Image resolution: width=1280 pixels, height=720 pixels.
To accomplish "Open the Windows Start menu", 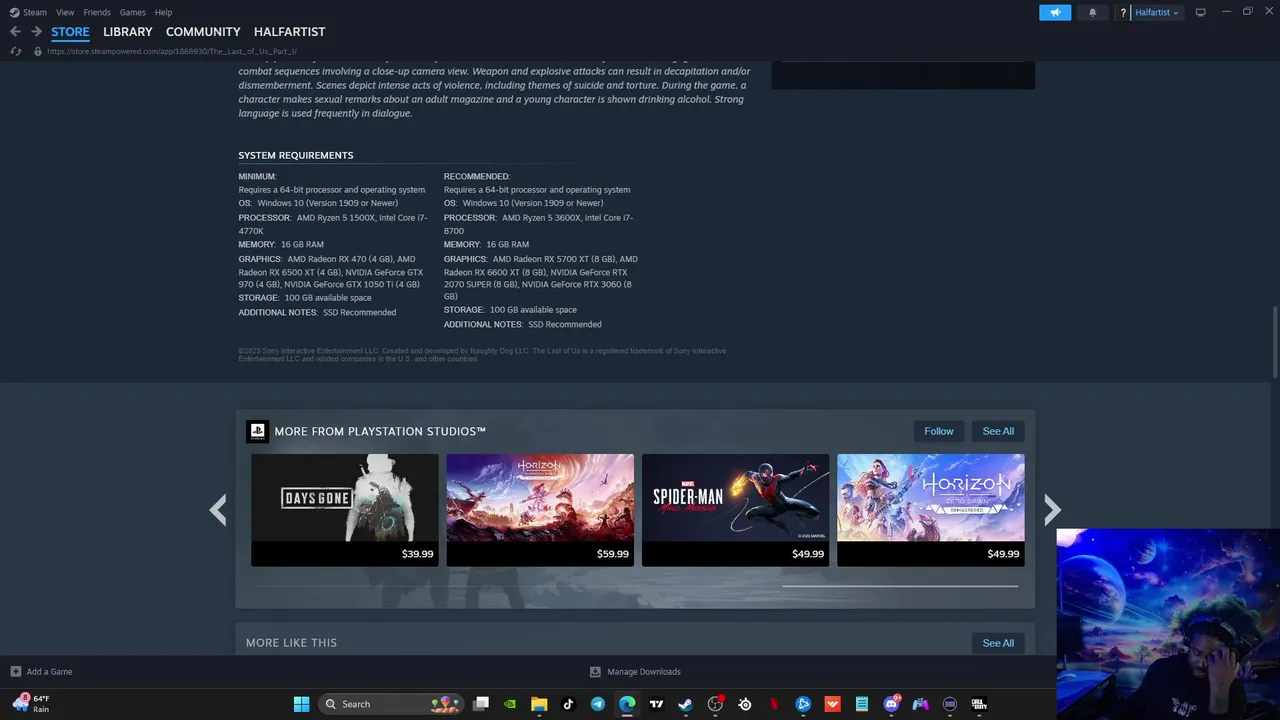I will [x=301, y=704].
